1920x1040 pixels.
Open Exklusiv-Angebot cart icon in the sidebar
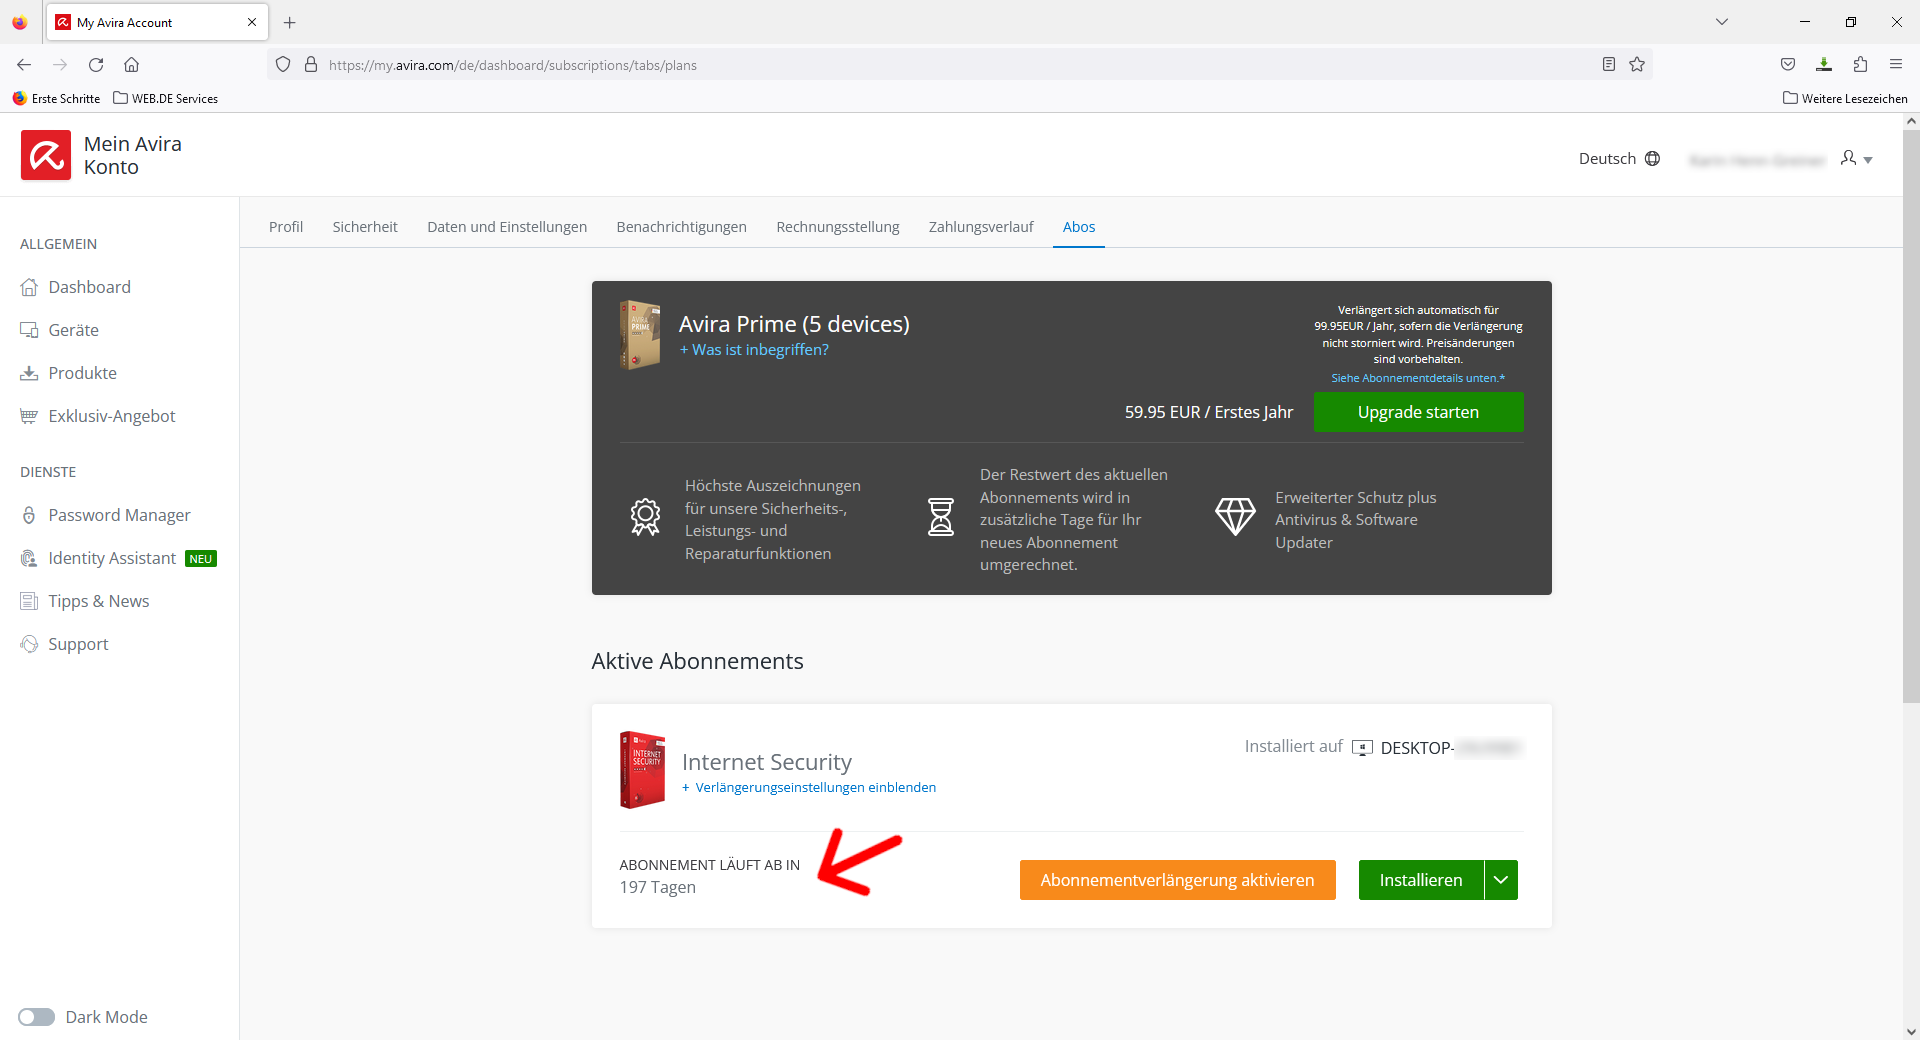tap(29, 416)
